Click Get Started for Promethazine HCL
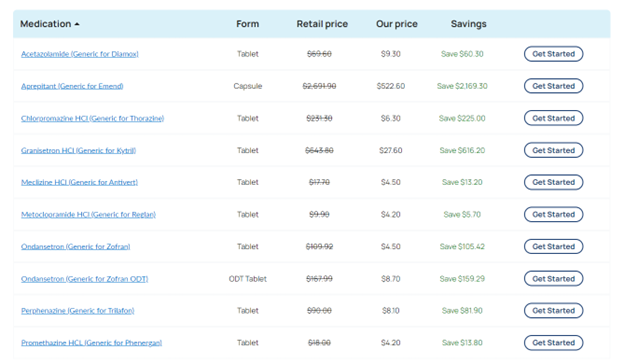Viewport: 624px width, 364px height. pyautogui.click(x=554, y=343)
